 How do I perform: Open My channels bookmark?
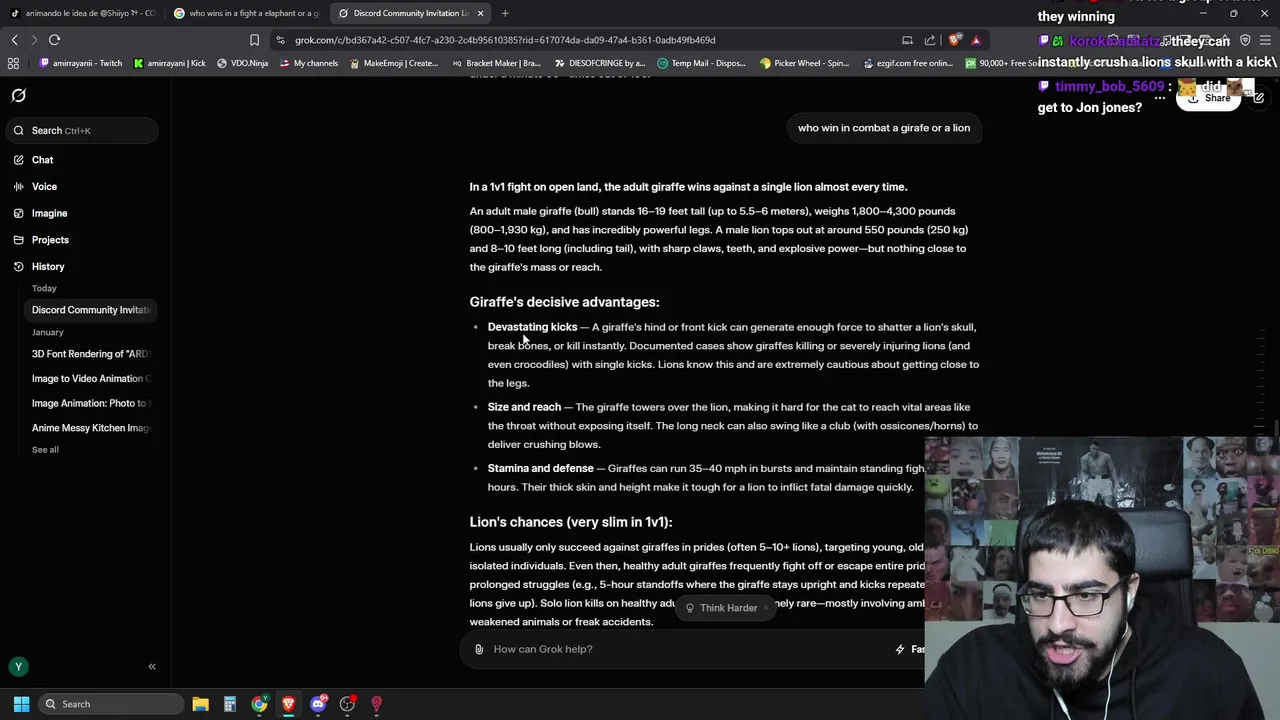point(308,63)
